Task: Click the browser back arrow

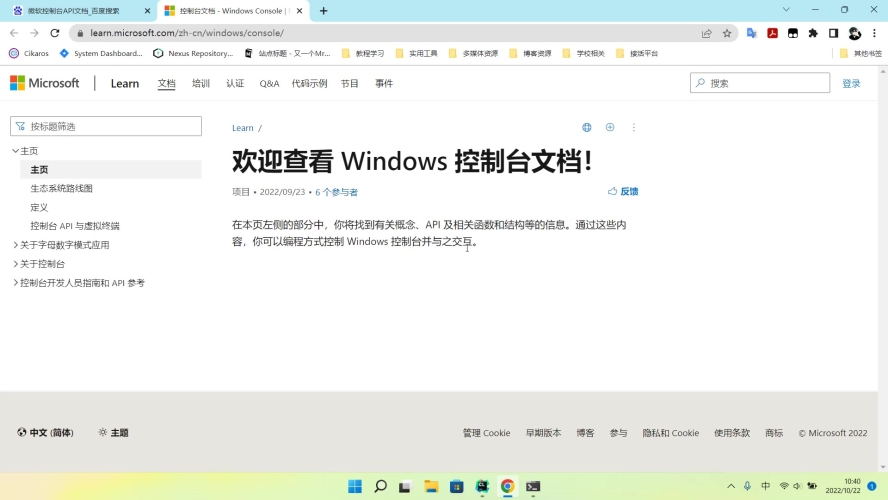Action: pyautogui.click(x=14, y=33)
